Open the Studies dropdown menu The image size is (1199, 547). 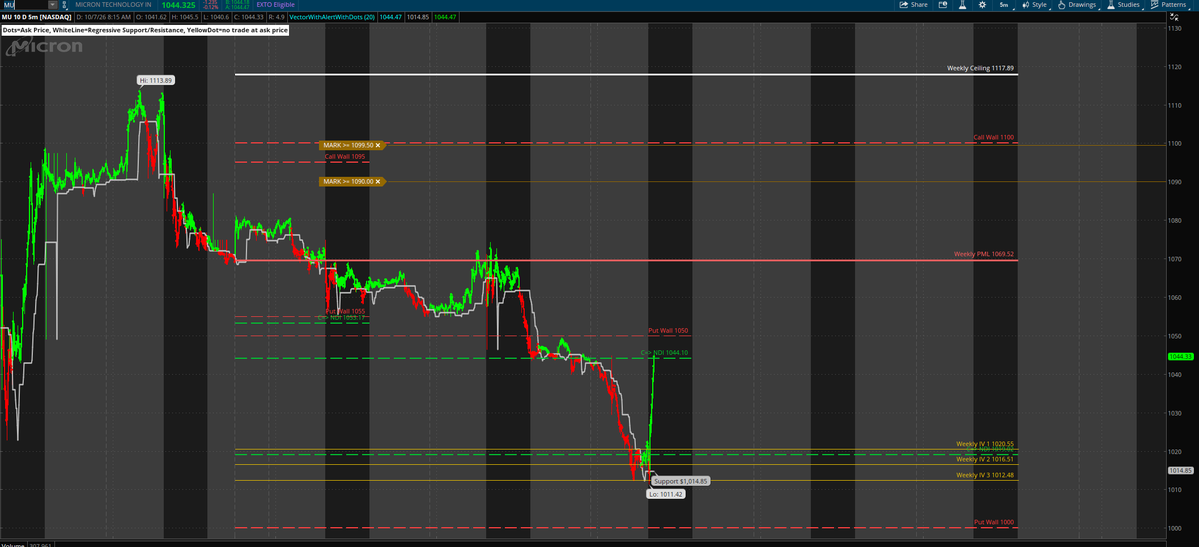(x=1124, y=5)
